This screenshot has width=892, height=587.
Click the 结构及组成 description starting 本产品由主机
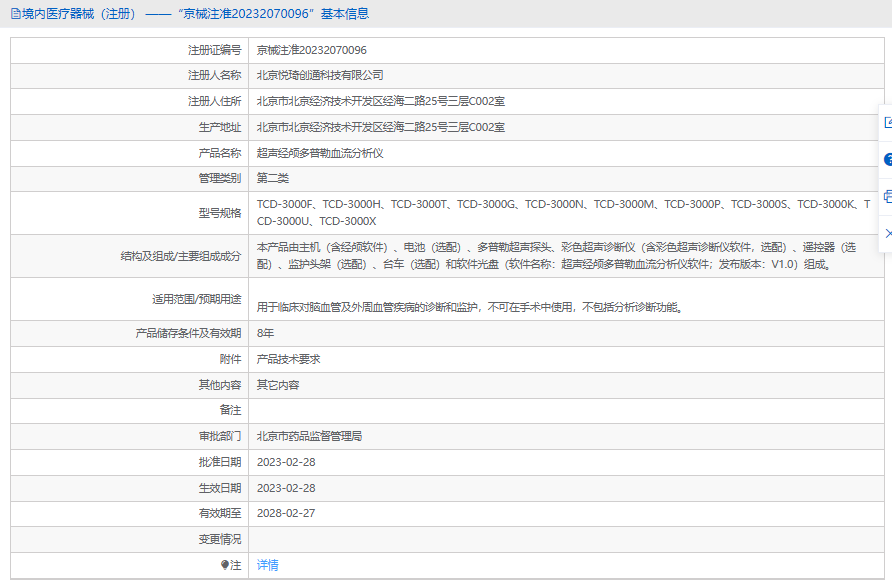[556, 256]
